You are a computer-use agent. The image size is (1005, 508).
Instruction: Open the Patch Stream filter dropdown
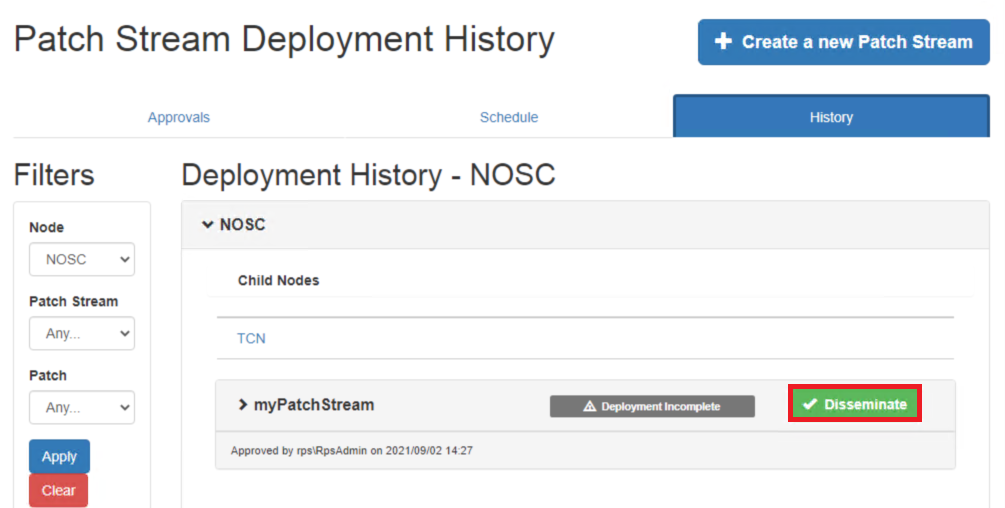click(x=82, y=333)
